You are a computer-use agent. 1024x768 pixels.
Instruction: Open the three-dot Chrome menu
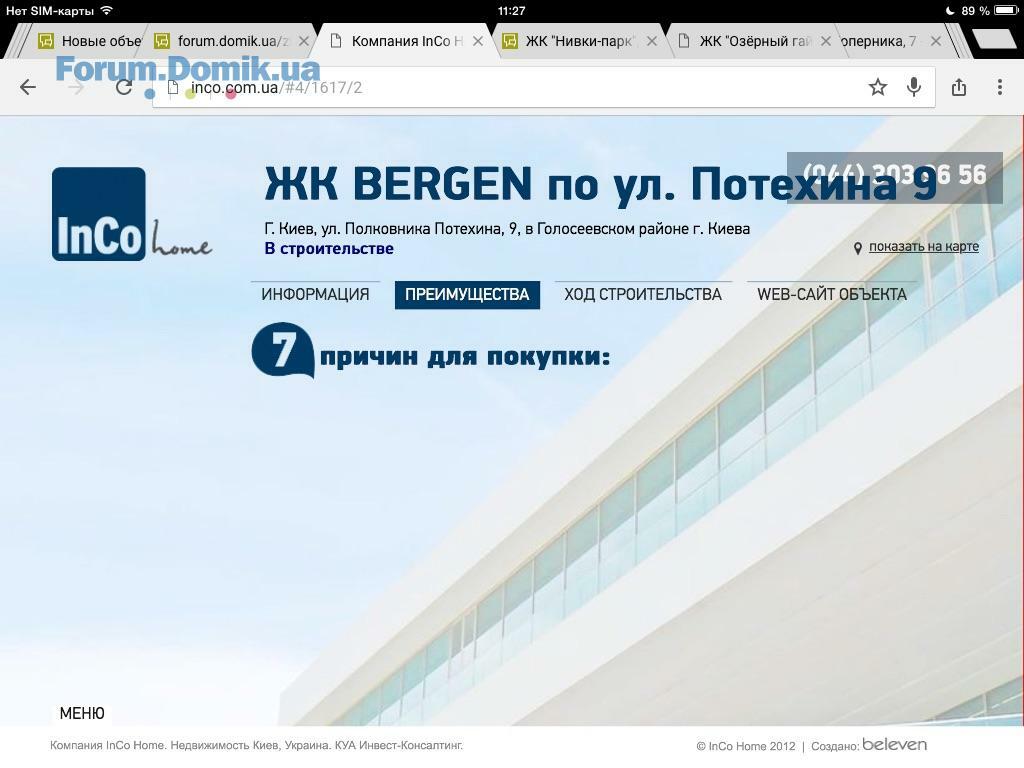tap(1000, 87)
